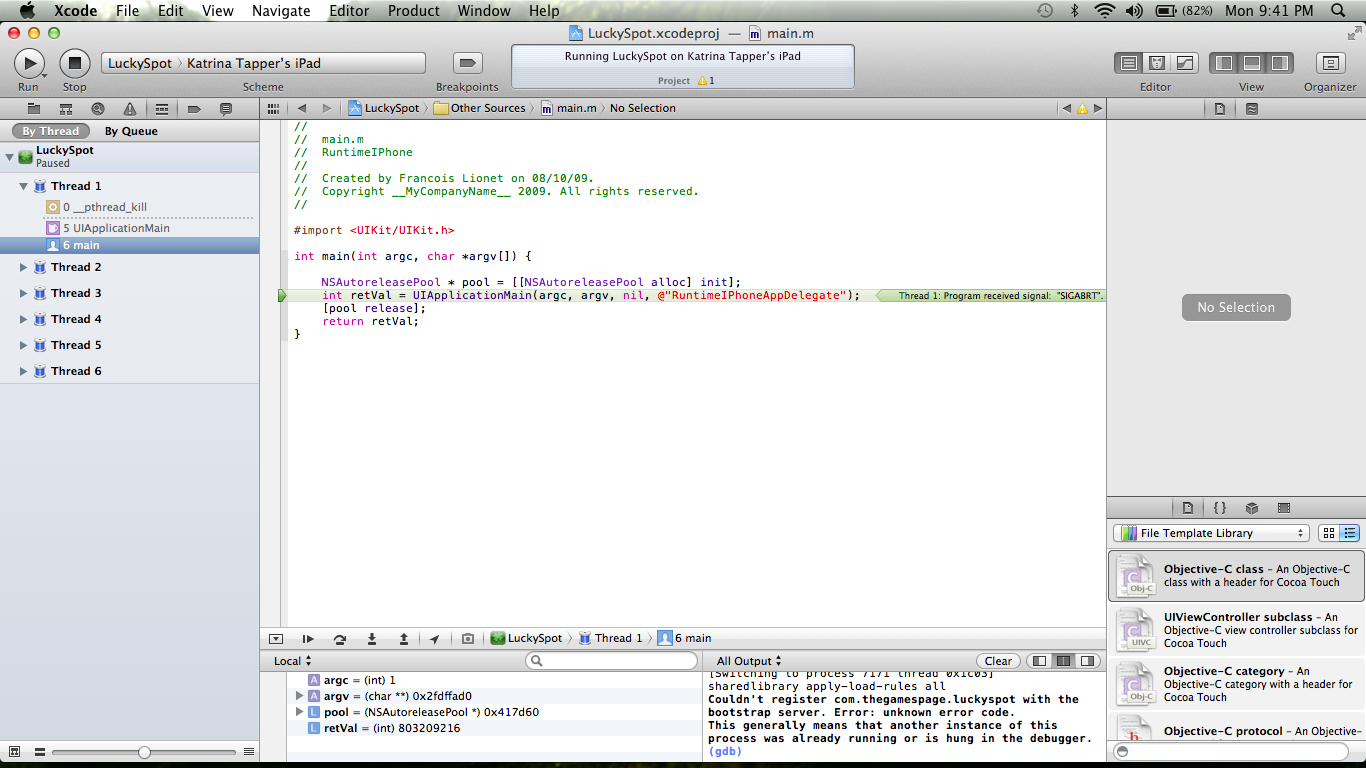Click the Step Over debug icon

click(x=340, y=638)
